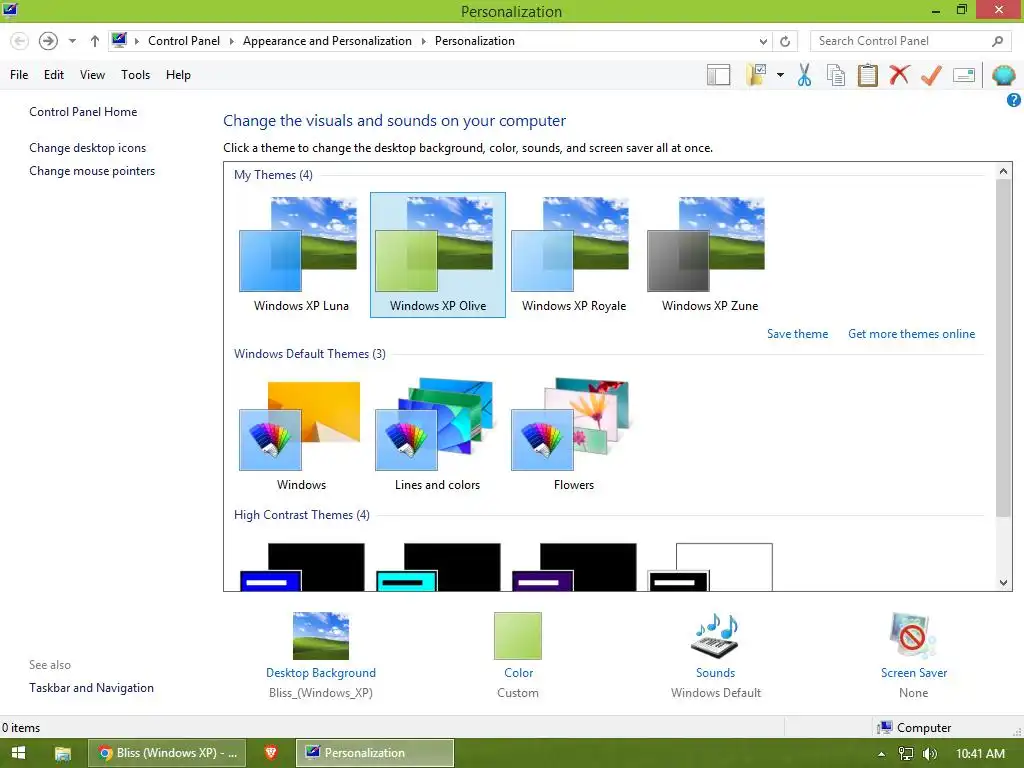Click the globe icon in toolbar
Viewport: 1024px width, 768px height.
pos(1003,75)
